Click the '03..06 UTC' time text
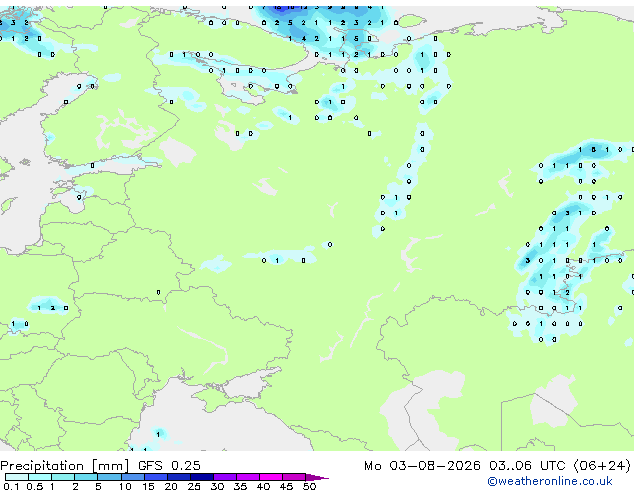Image resolution: width=634 pixels, height=490 pixels. click(527, 466)
